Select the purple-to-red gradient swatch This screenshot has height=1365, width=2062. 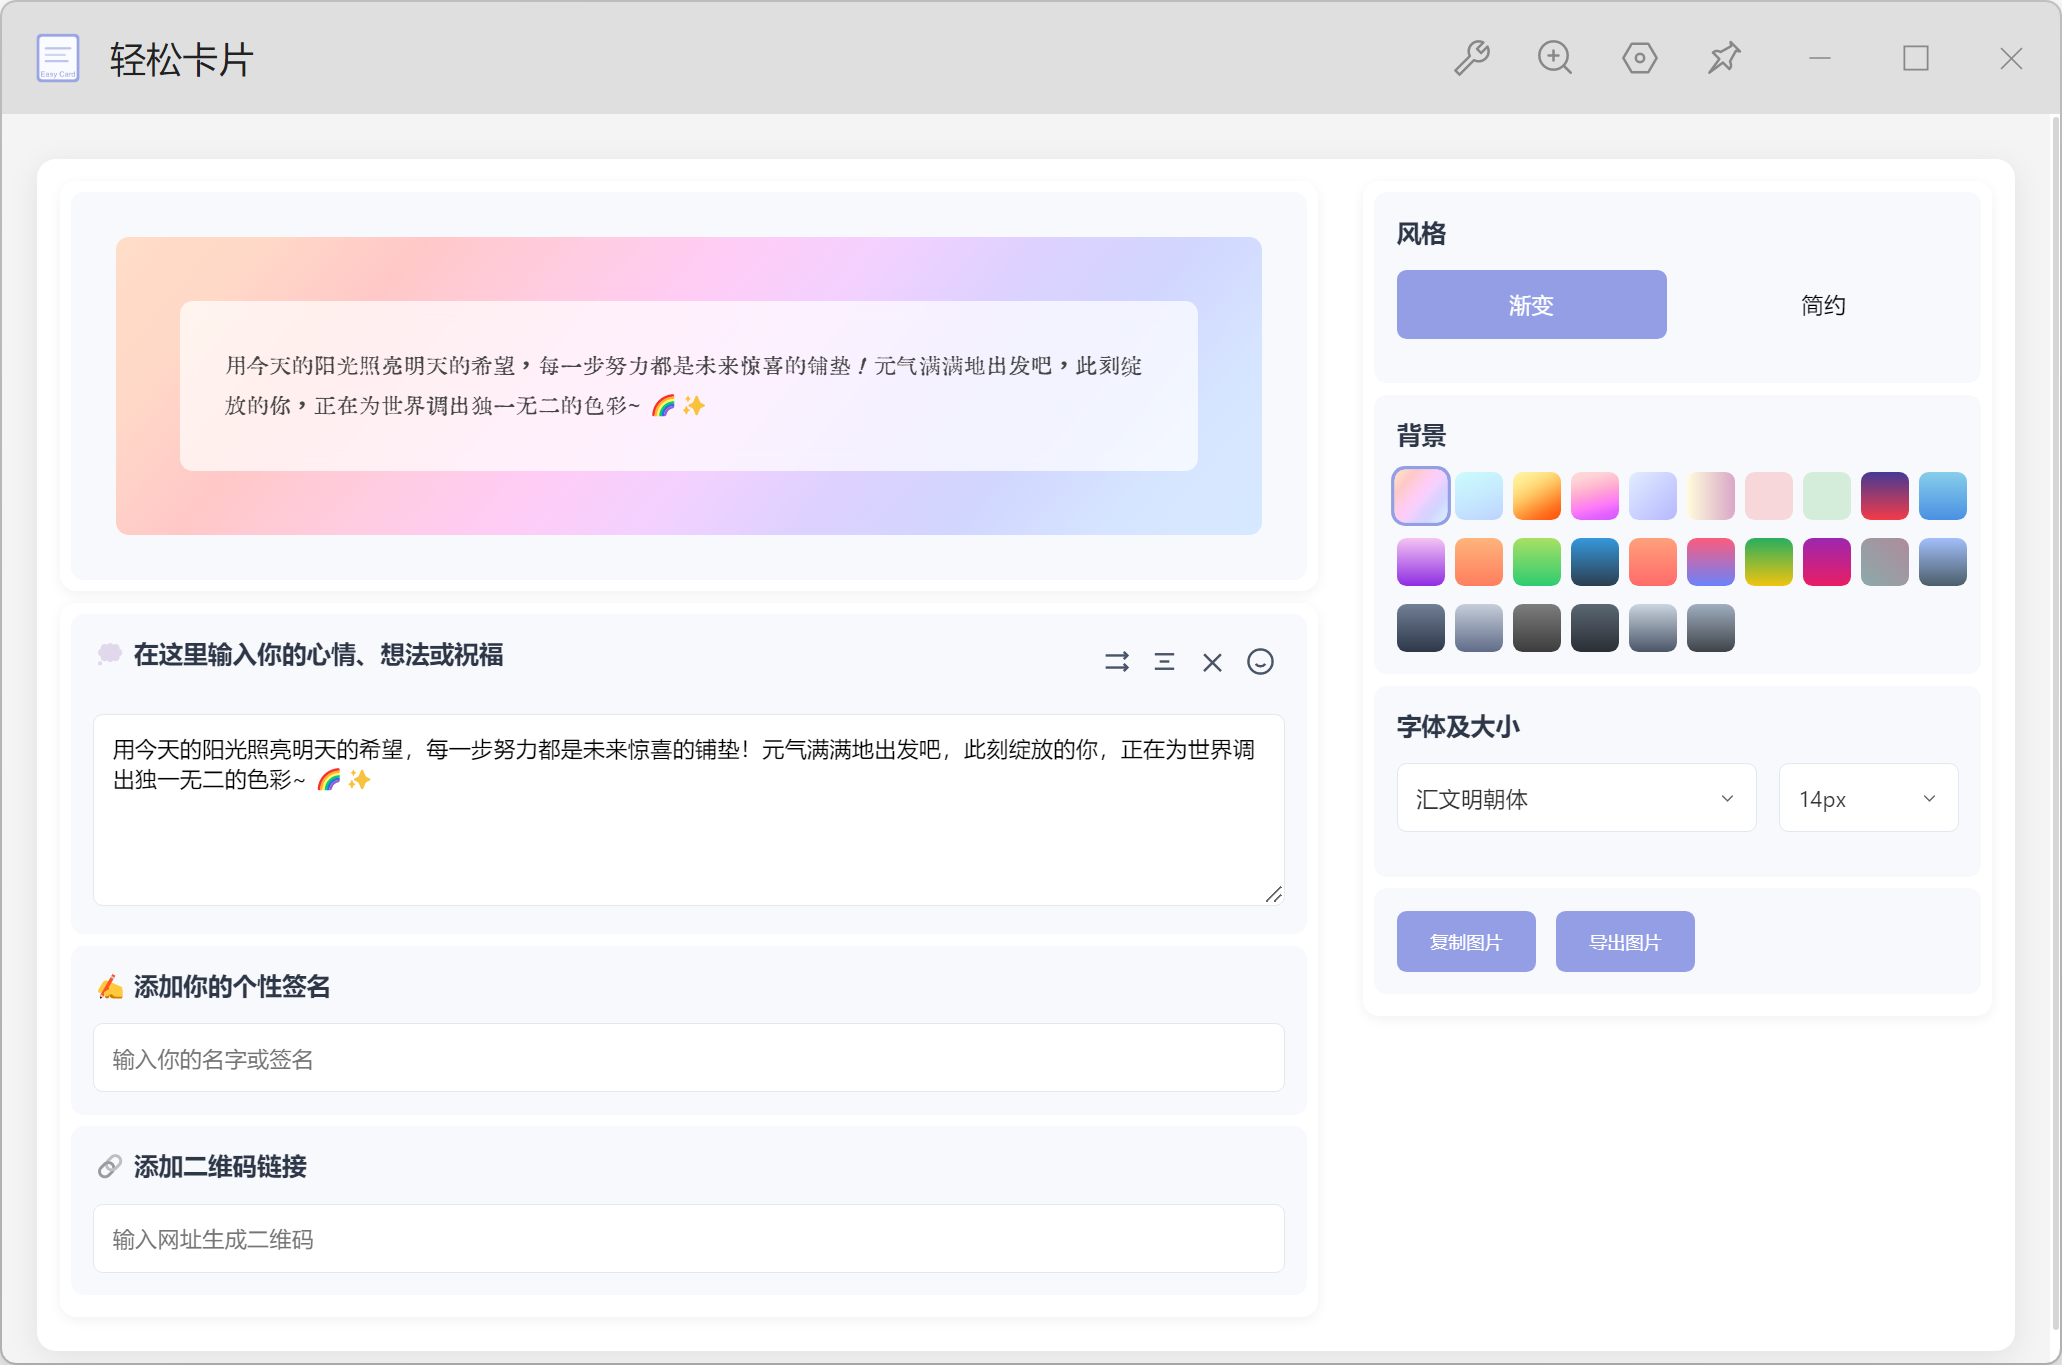(x=1885, y=496)
